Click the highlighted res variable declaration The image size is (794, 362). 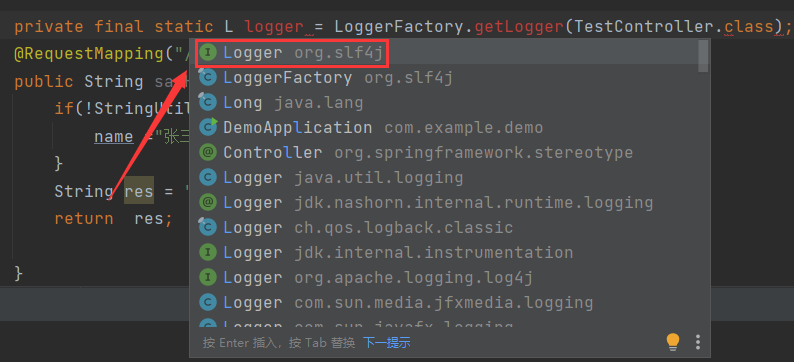pos(139,191)
